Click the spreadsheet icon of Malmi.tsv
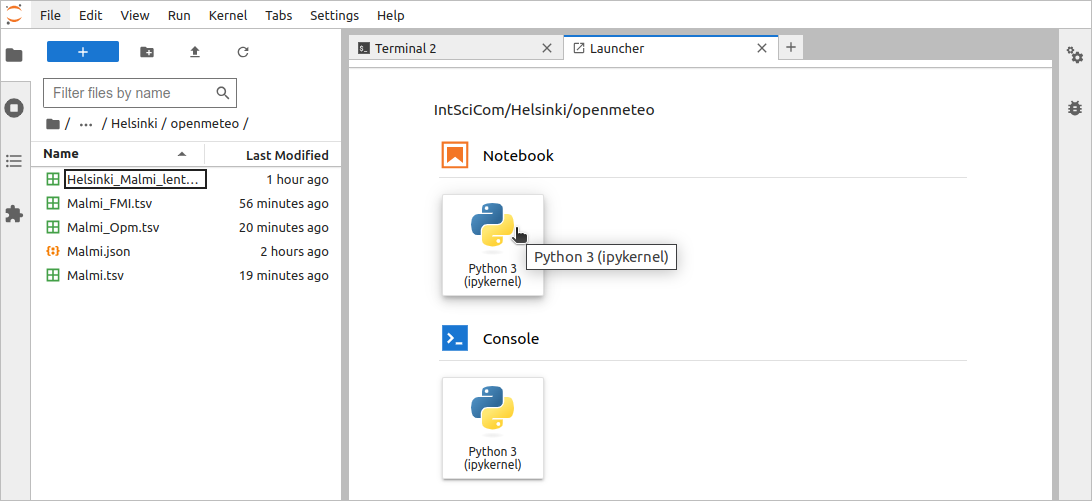 tap(52, 275)
